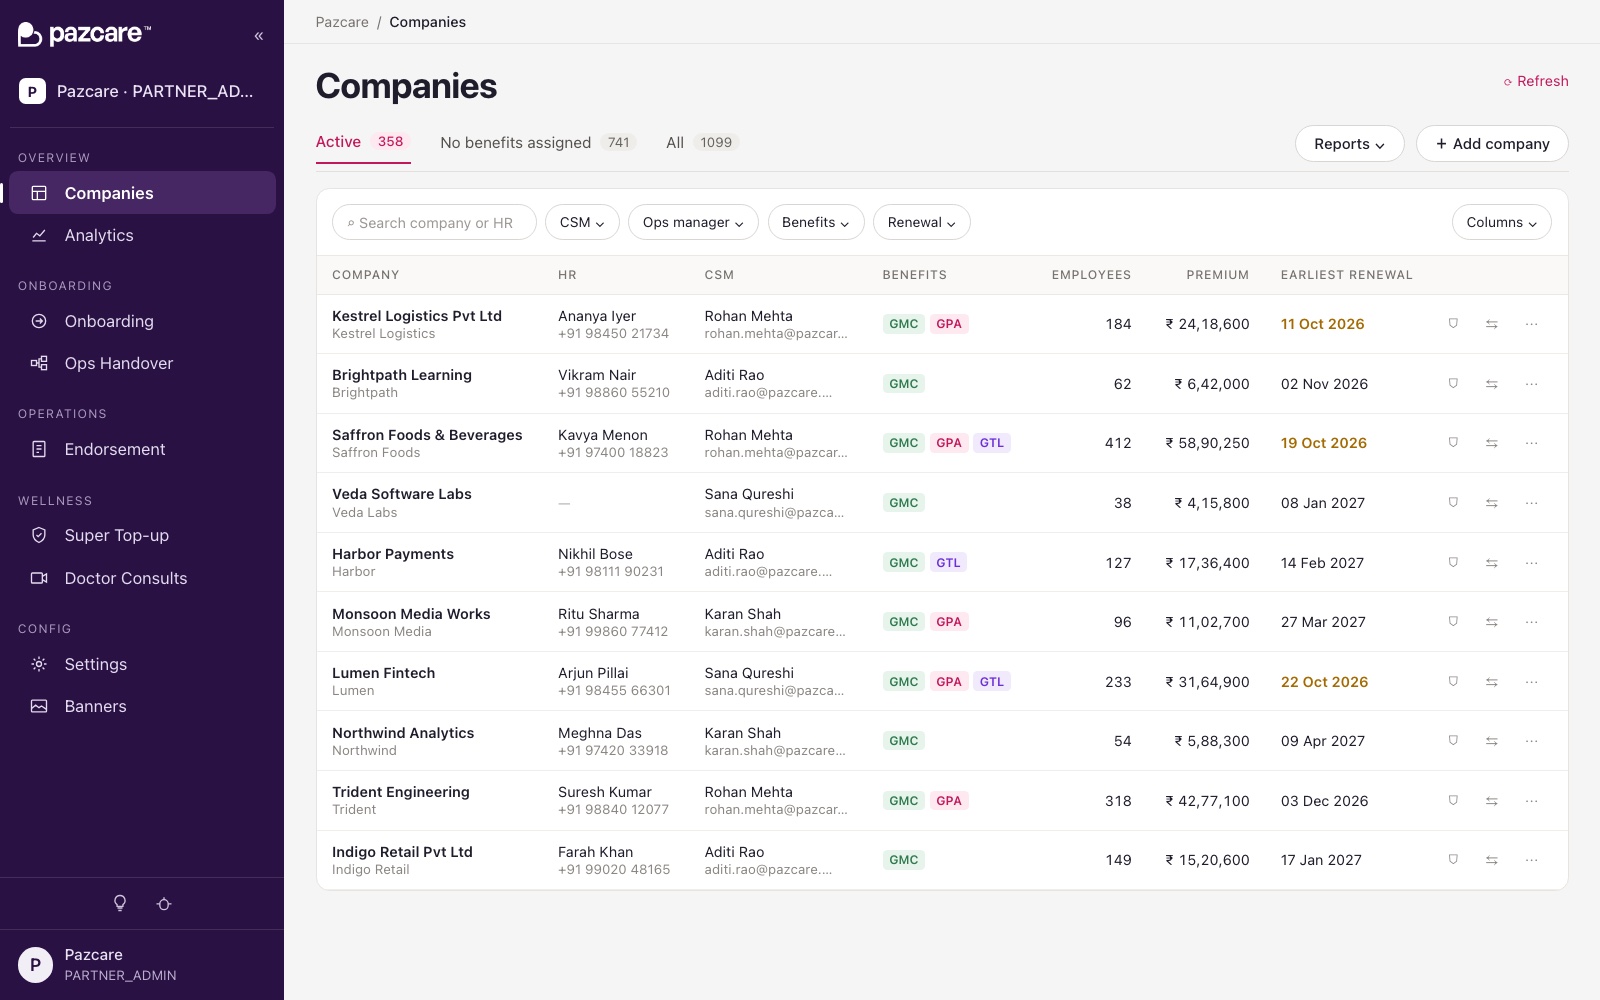
Task: Open Banners in the sidebar
Action: click(x=142, y=706)
